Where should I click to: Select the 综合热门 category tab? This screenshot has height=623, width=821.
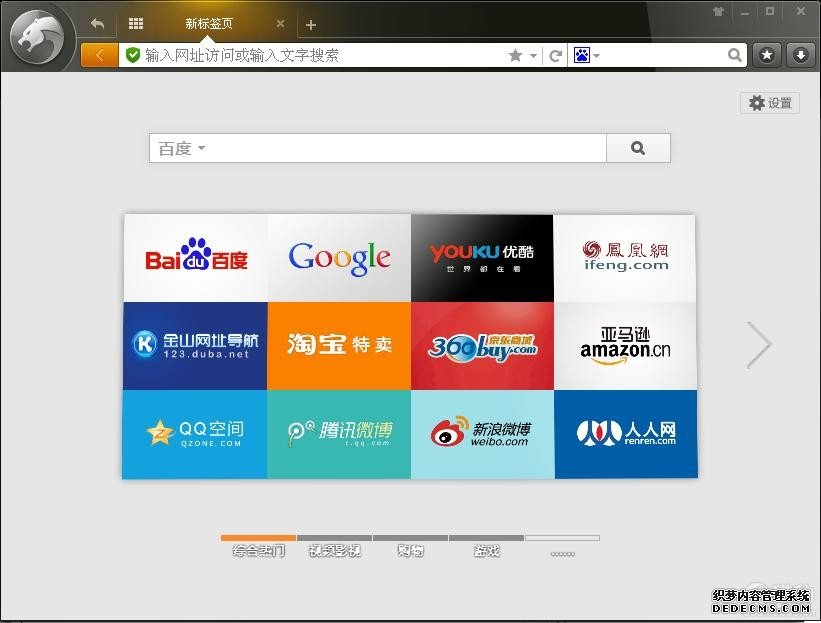[x=259, y=547]
